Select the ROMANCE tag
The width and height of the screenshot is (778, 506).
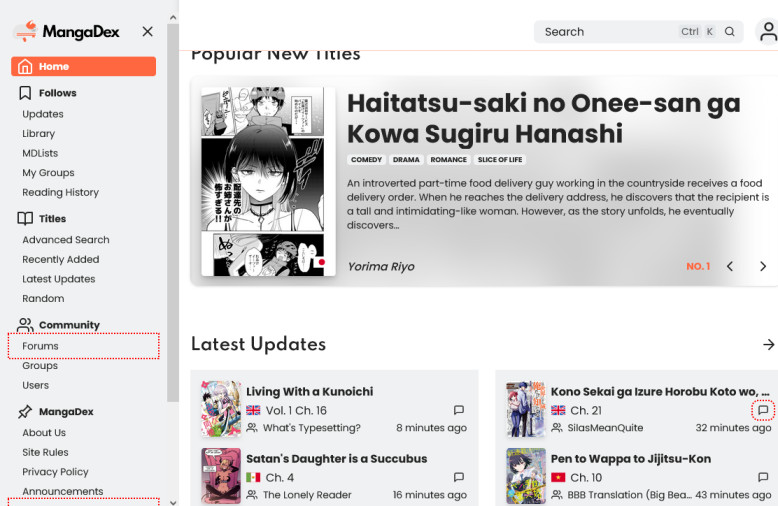[449, 160]
